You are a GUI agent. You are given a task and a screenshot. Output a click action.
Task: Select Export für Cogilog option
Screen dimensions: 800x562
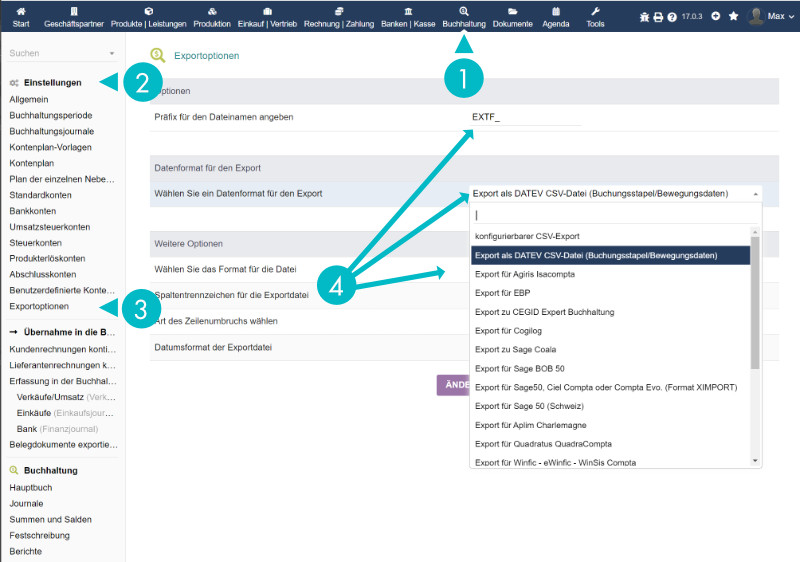[x=611, y=330]
